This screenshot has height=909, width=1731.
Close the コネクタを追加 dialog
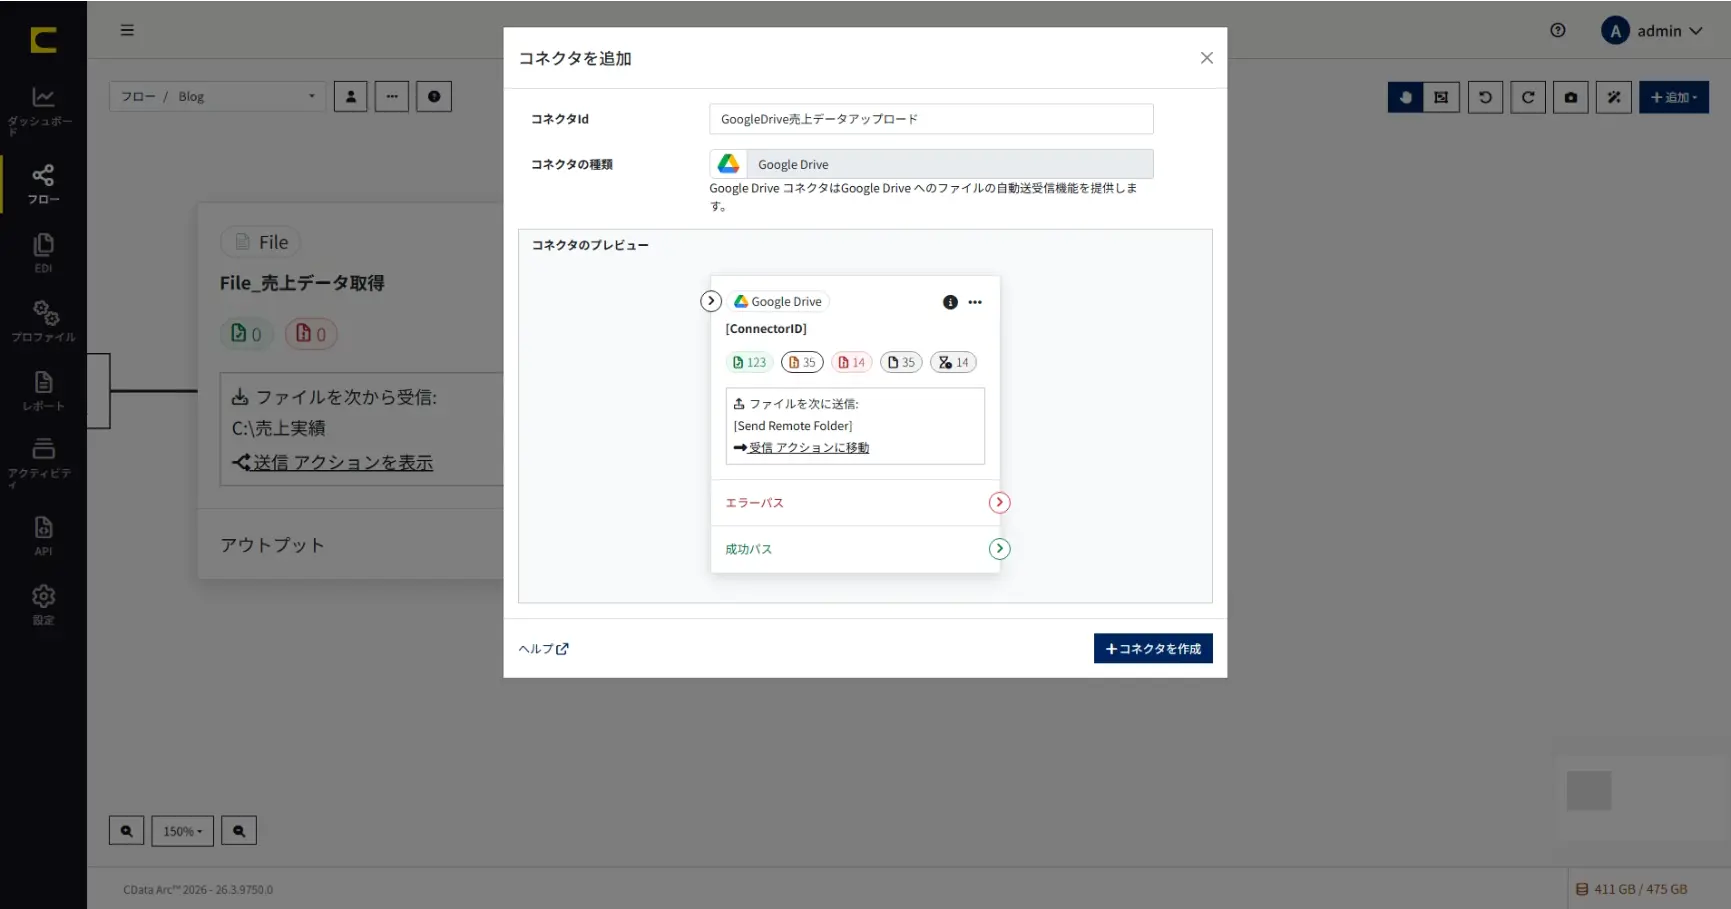1207,58
